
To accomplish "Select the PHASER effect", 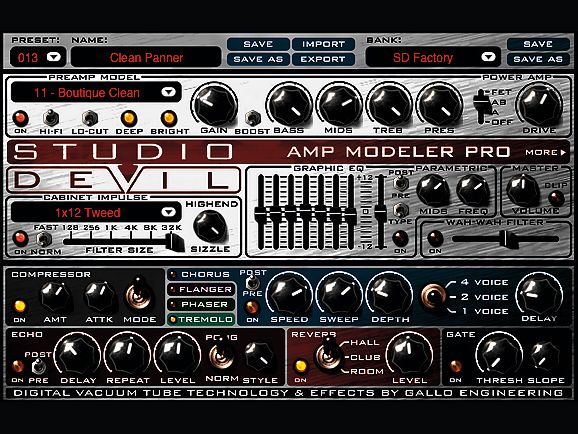I will tap(201, 305).
